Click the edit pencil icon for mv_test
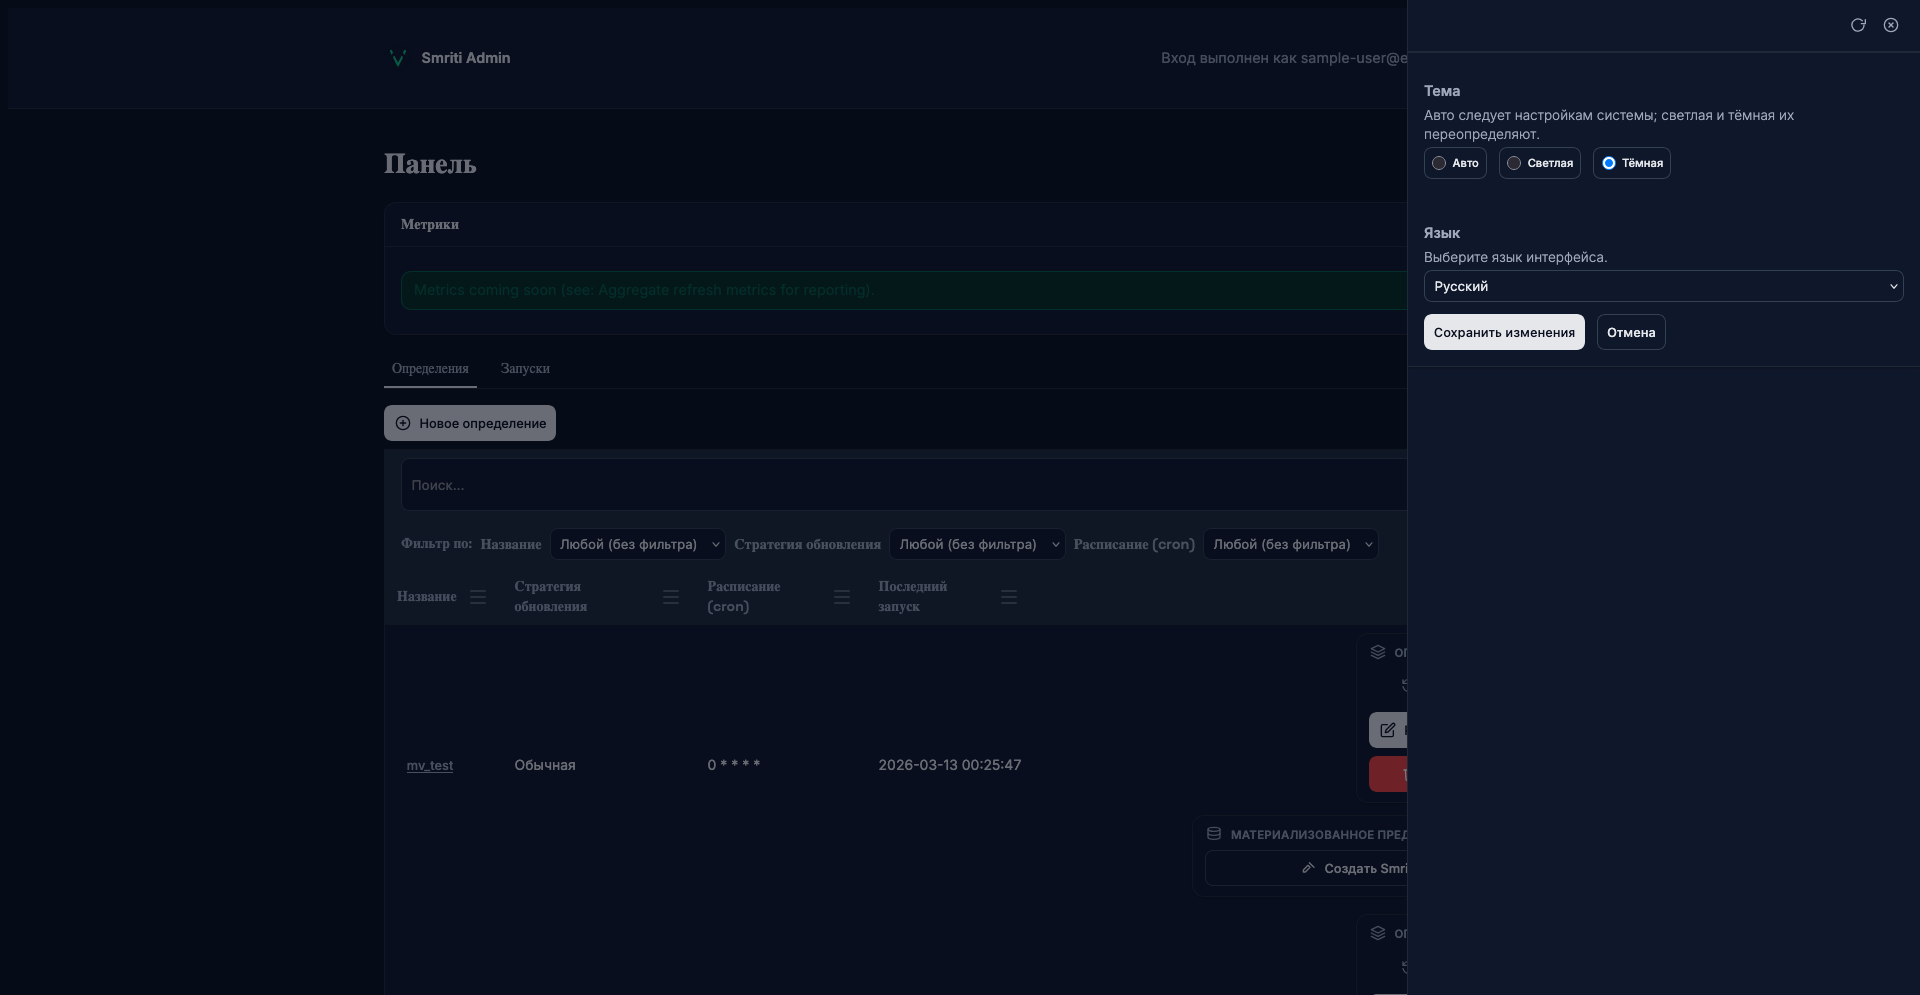Screen dimensions: 1920x995 tap(1389, 730)
